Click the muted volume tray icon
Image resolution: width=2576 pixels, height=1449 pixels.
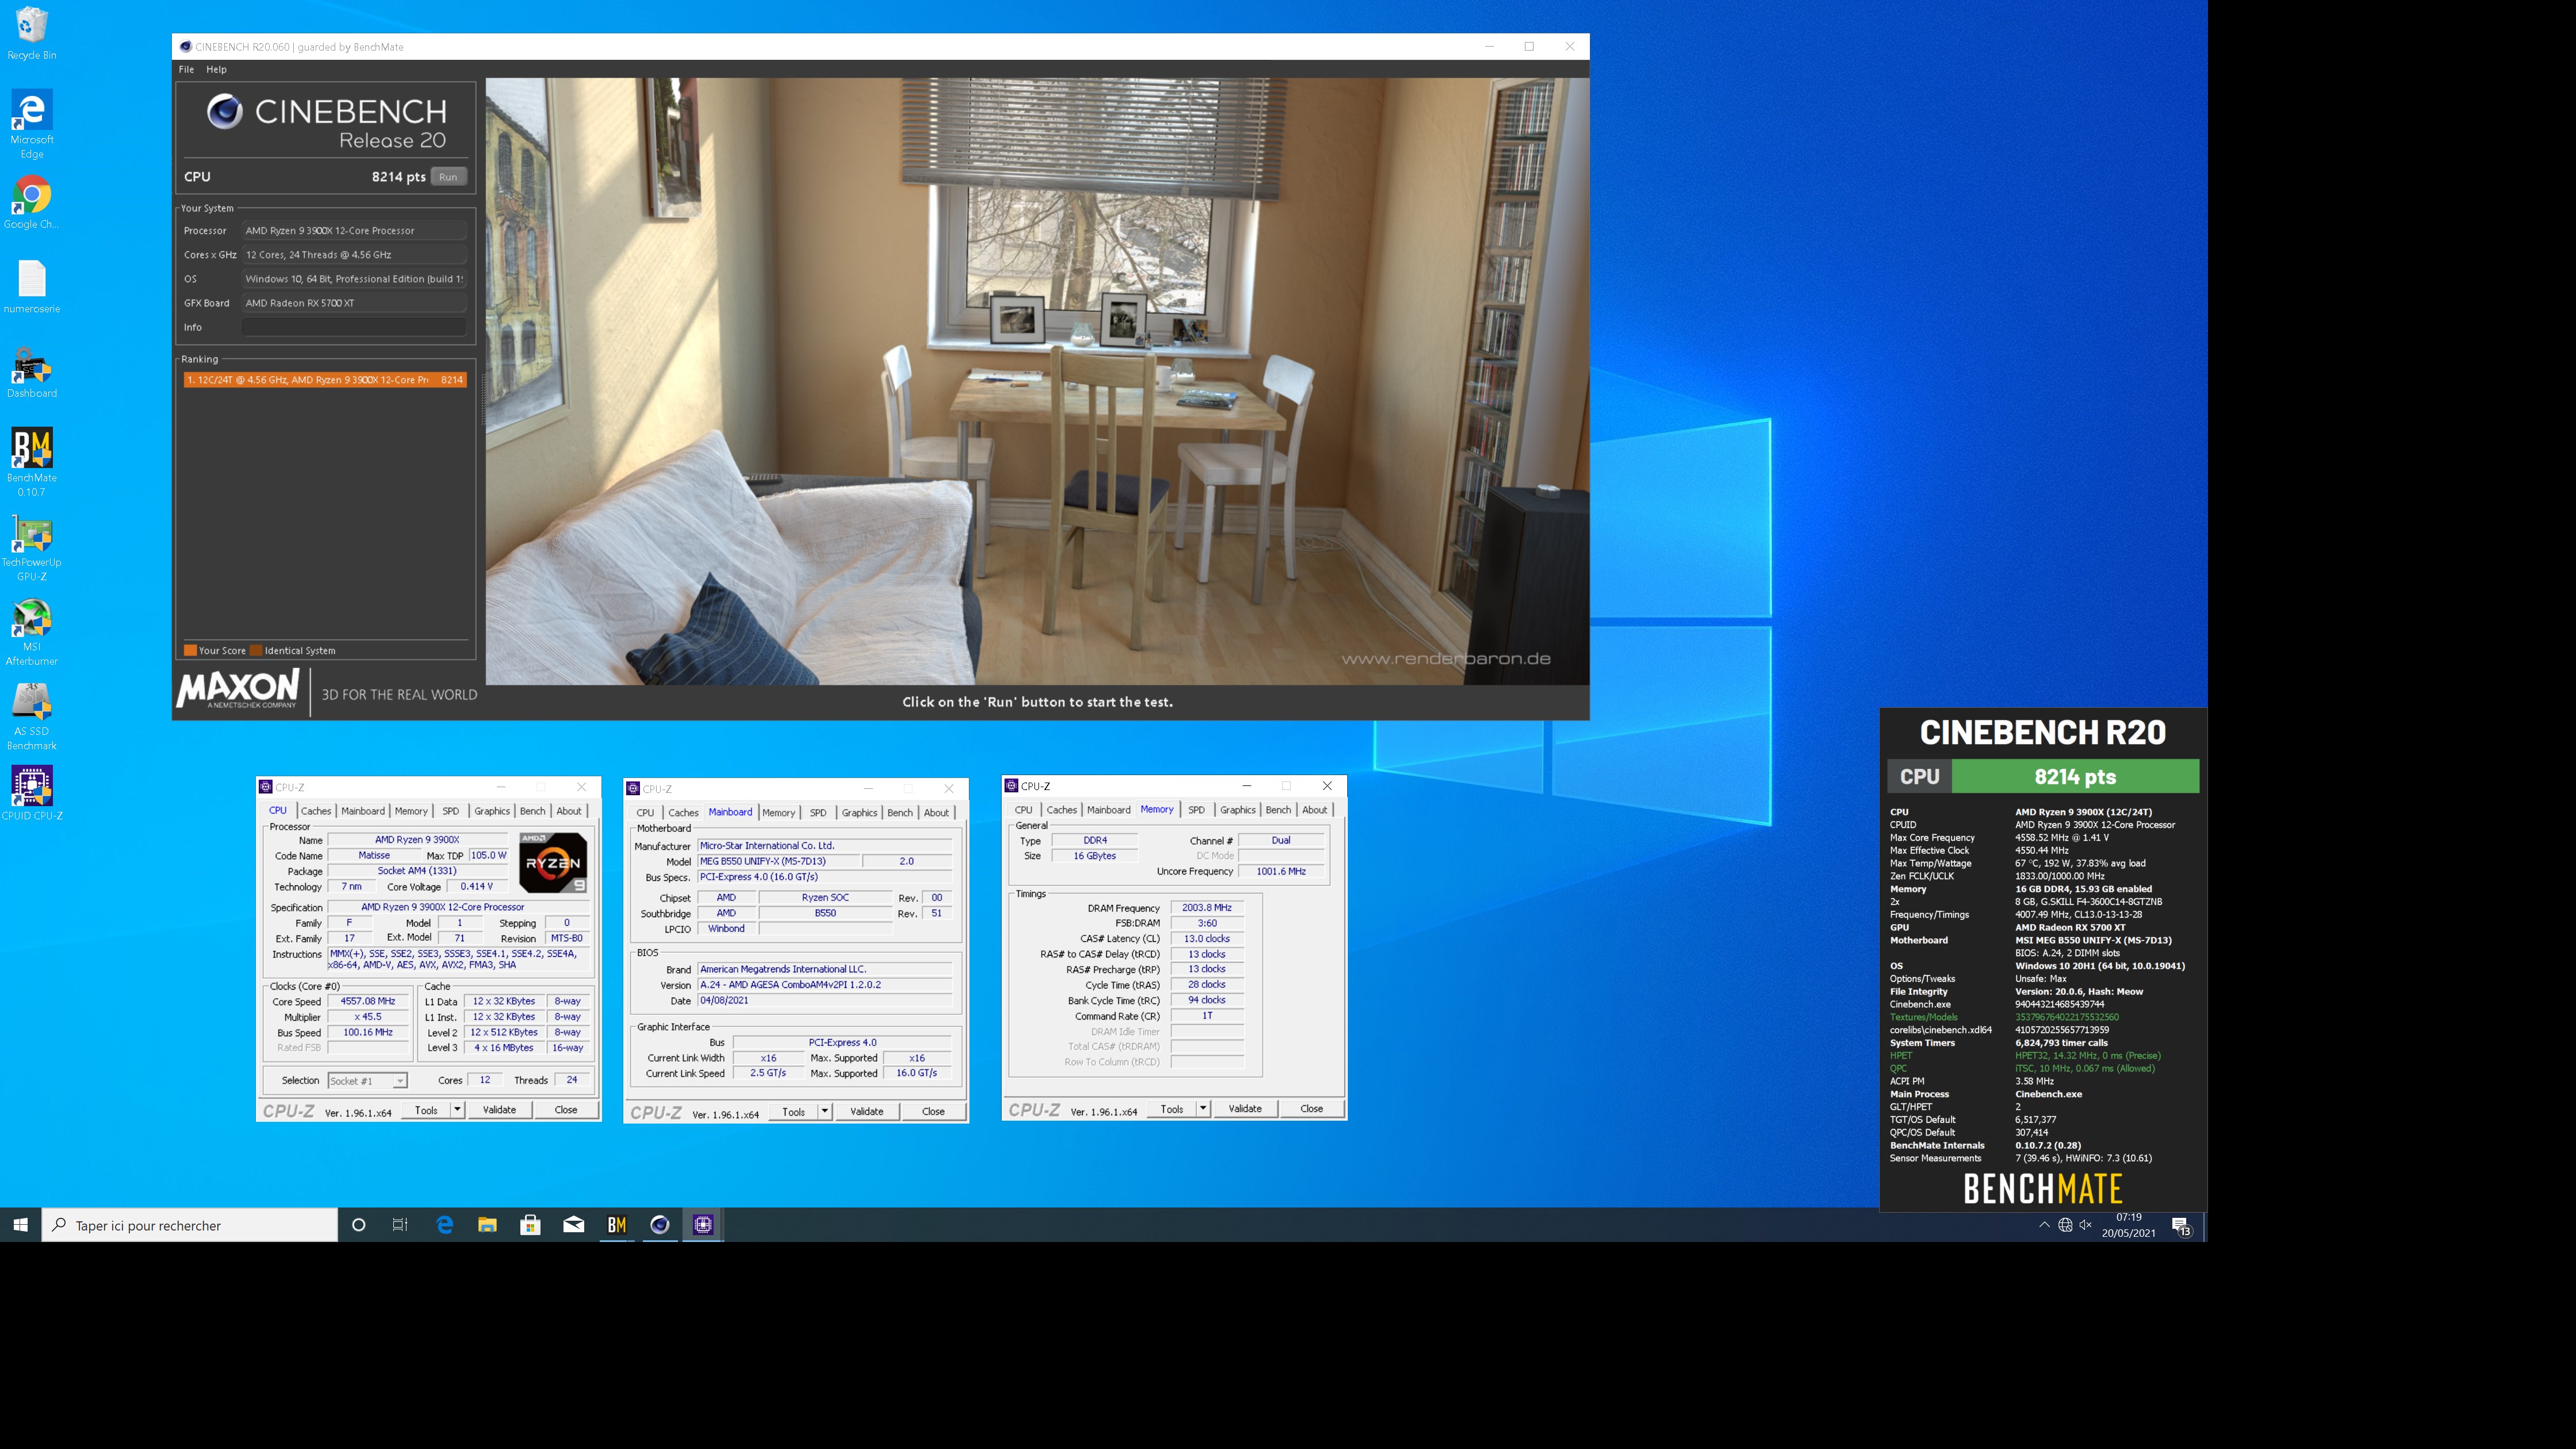tap(2085, 1224)
